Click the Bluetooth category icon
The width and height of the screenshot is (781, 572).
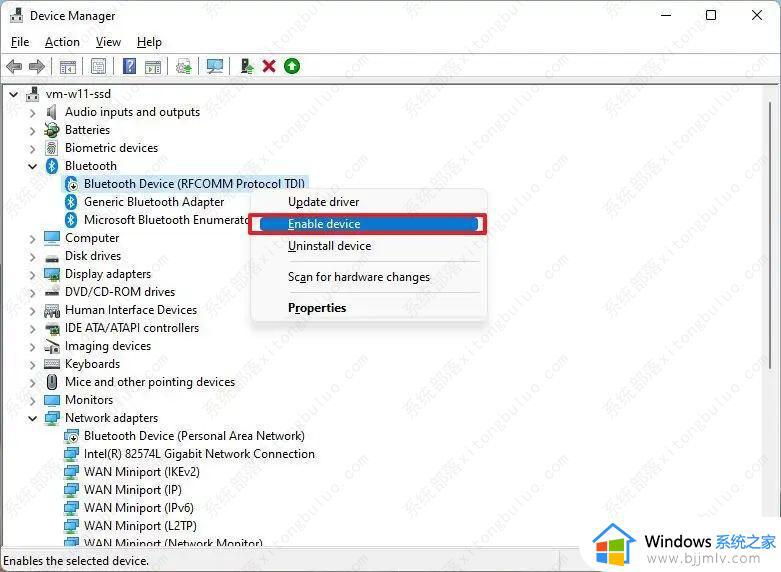coord(52,166)
